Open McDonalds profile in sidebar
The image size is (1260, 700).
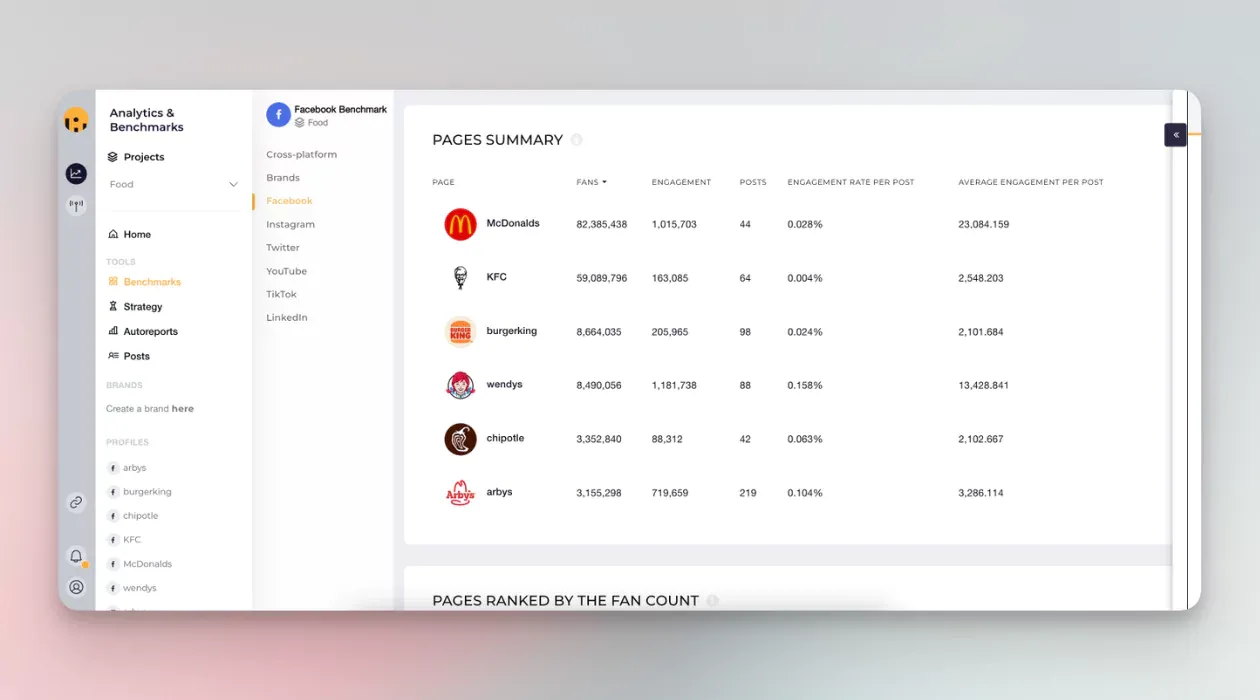coord(147,564)
